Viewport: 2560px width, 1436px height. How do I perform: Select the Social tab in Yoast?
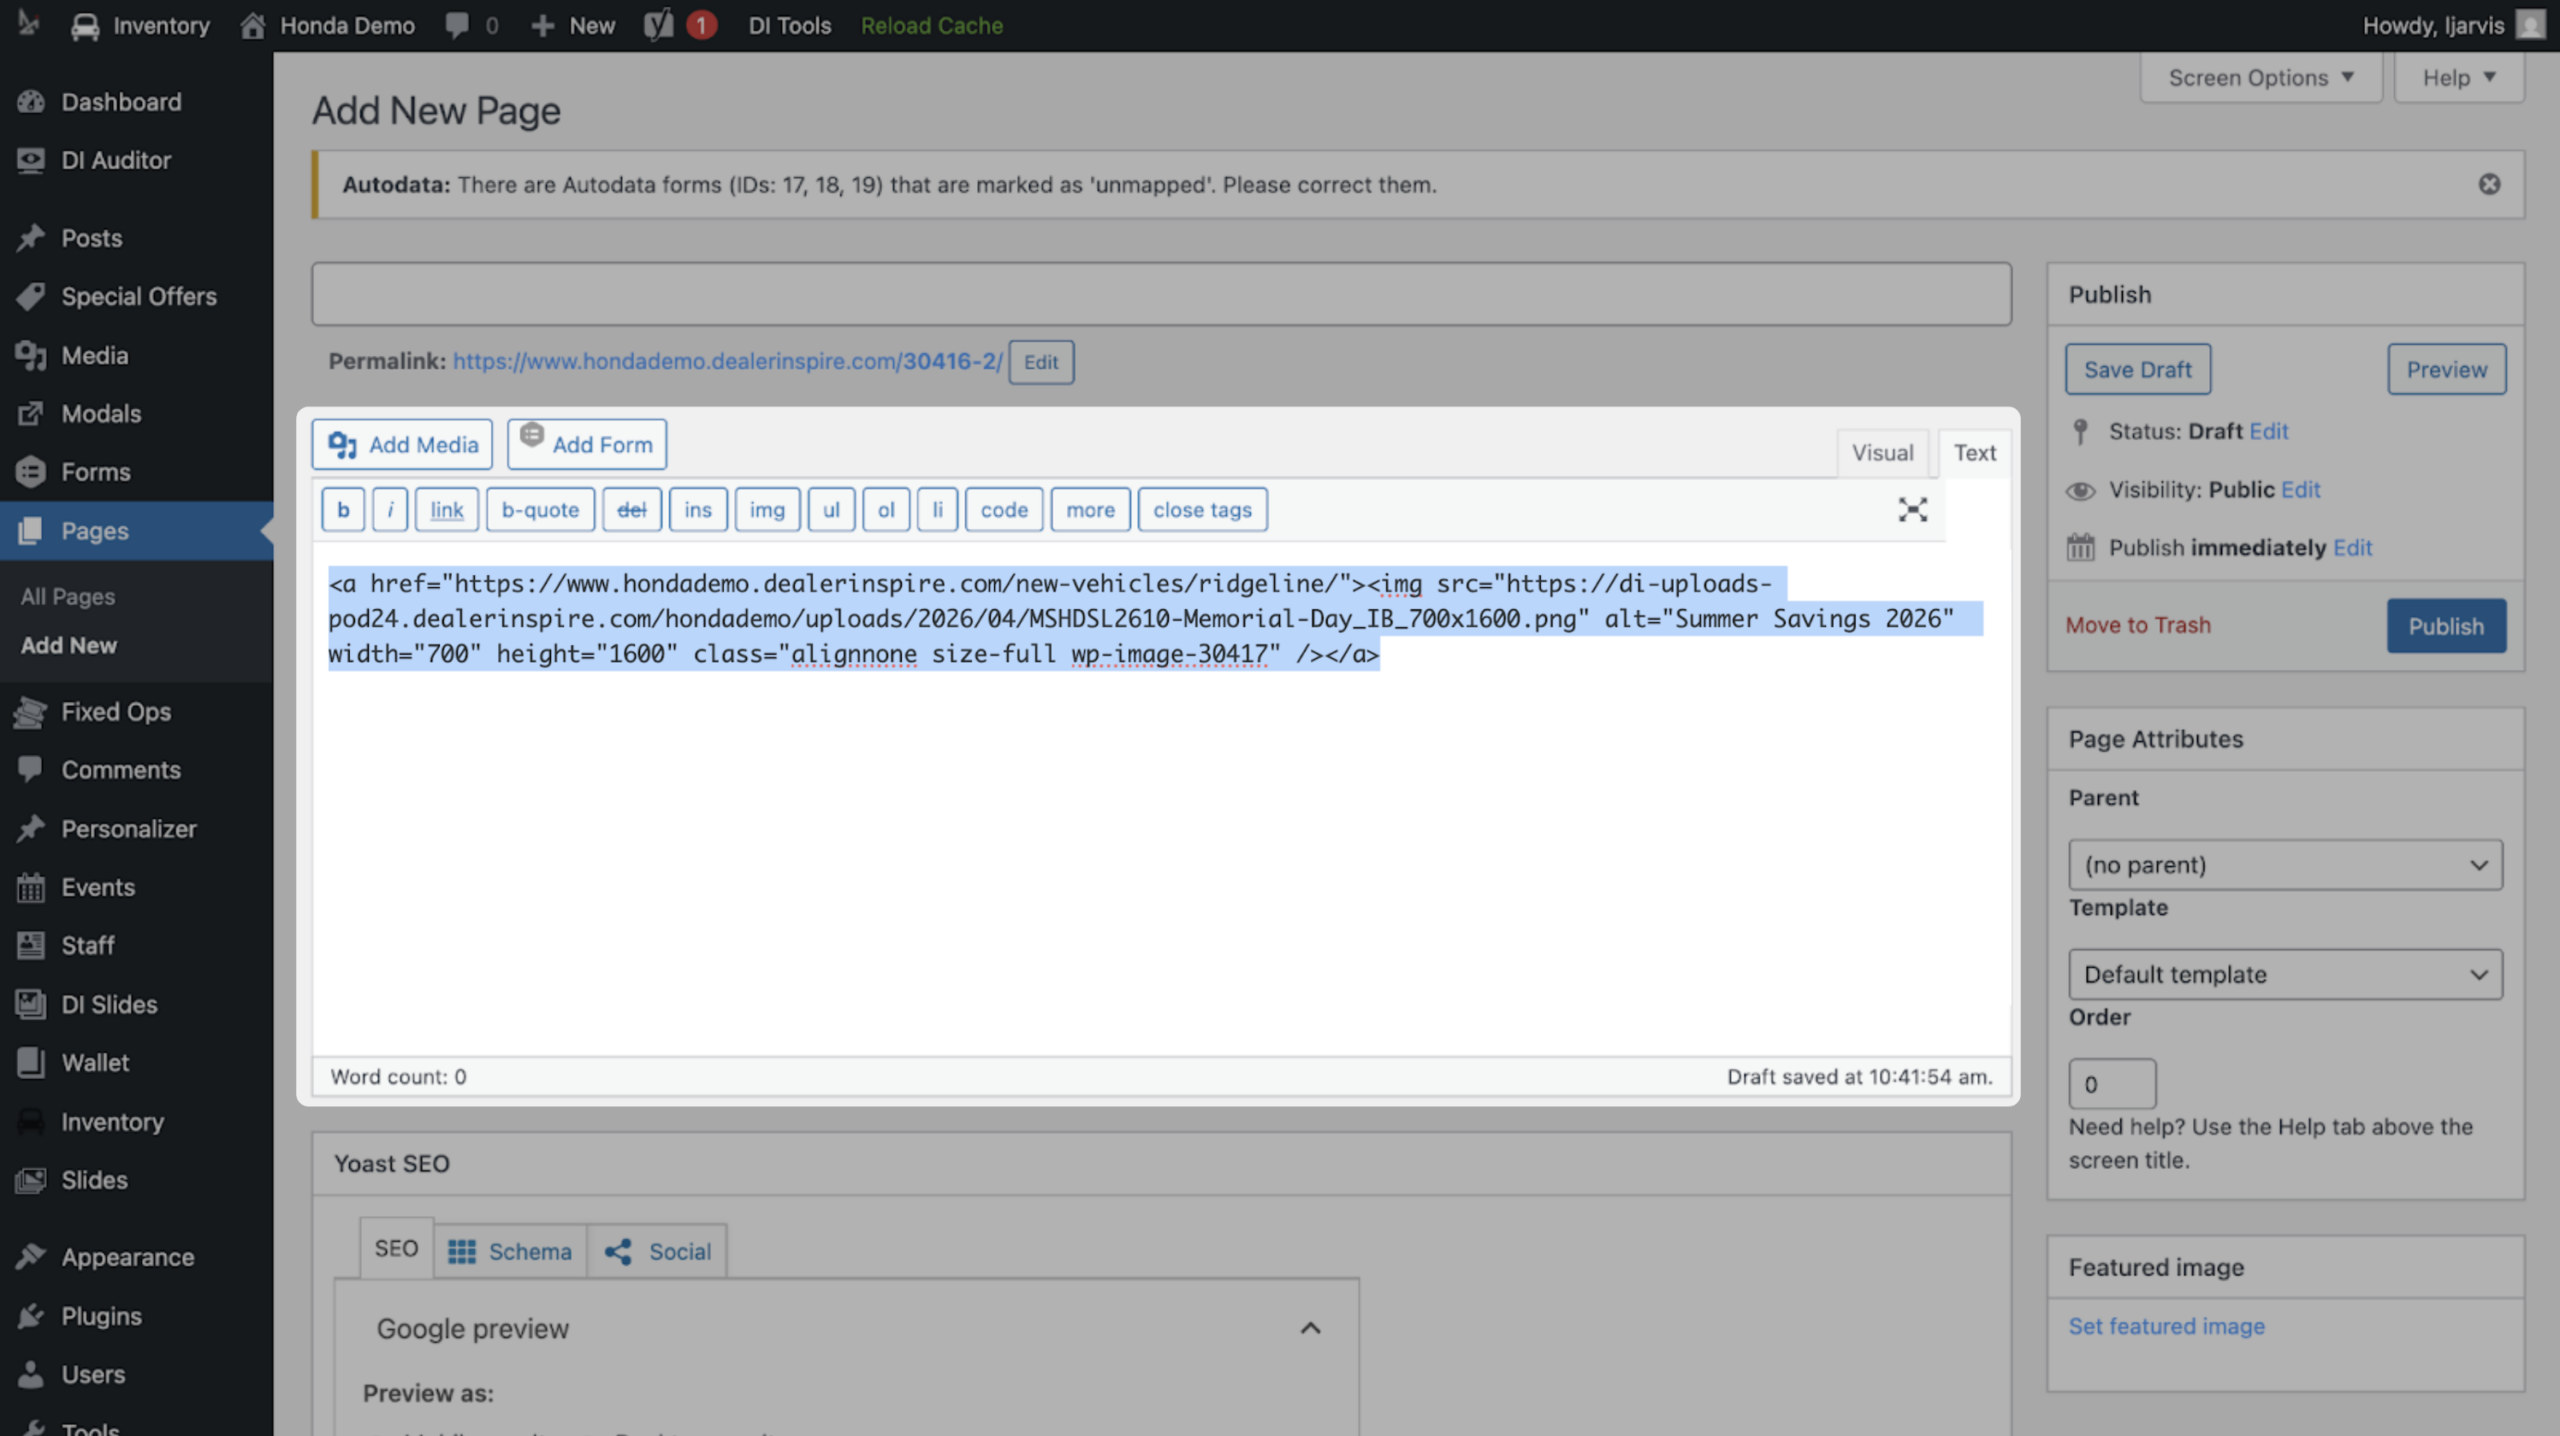[x=657, y=1252]
